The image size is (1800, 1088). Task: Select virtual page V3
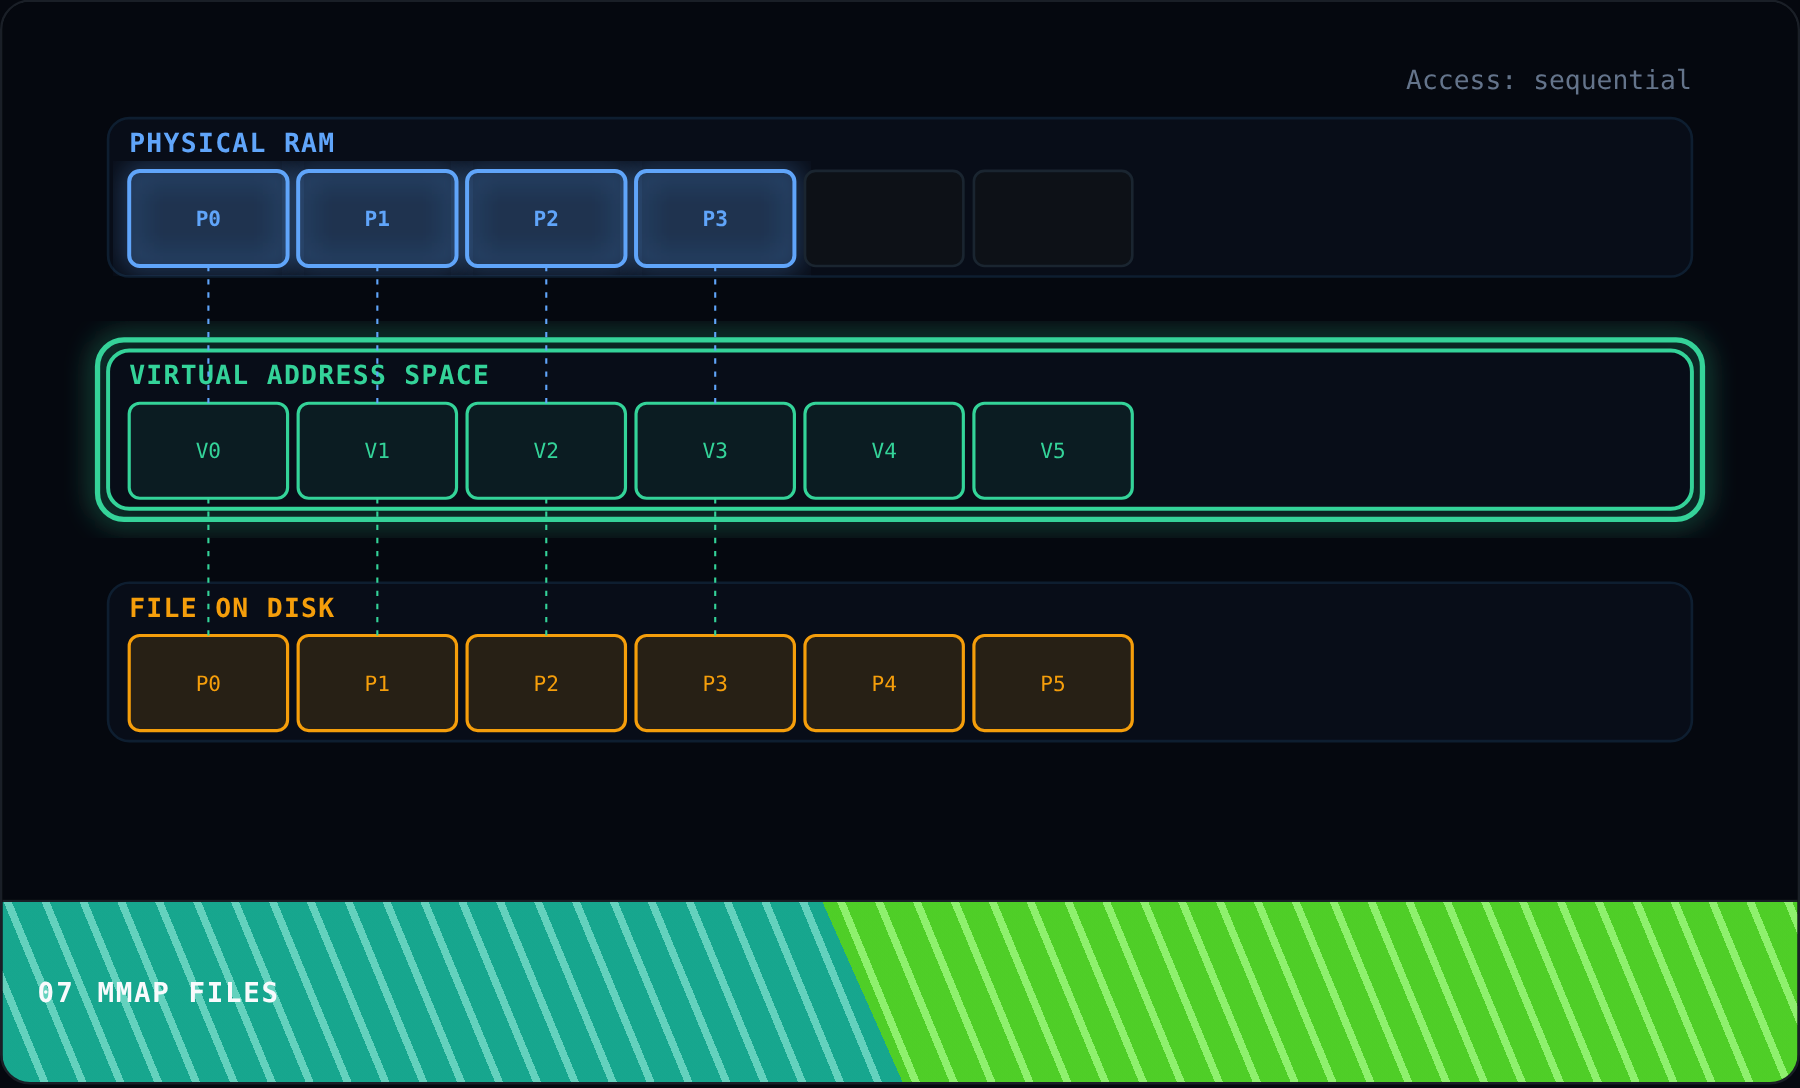[x=715, y=451]
